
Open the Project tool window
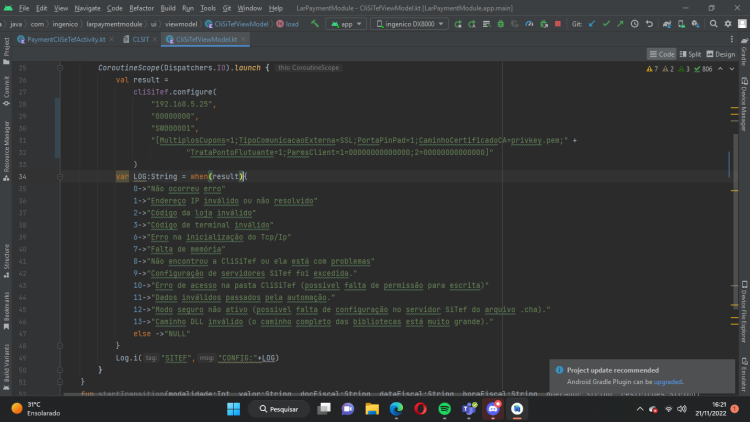(6, 51)
